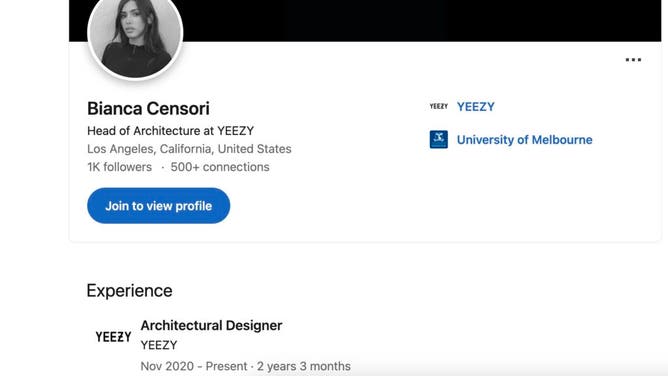
Task: Click YEEZY company name under Architectural Designer
Action: 159,345
